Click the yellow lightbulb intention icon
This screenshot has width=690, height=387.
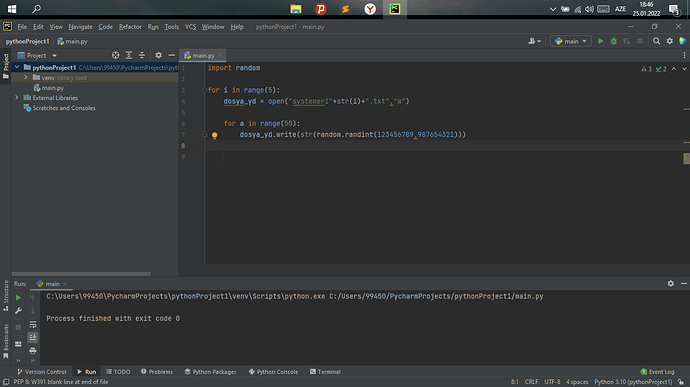tap(214, 136)
